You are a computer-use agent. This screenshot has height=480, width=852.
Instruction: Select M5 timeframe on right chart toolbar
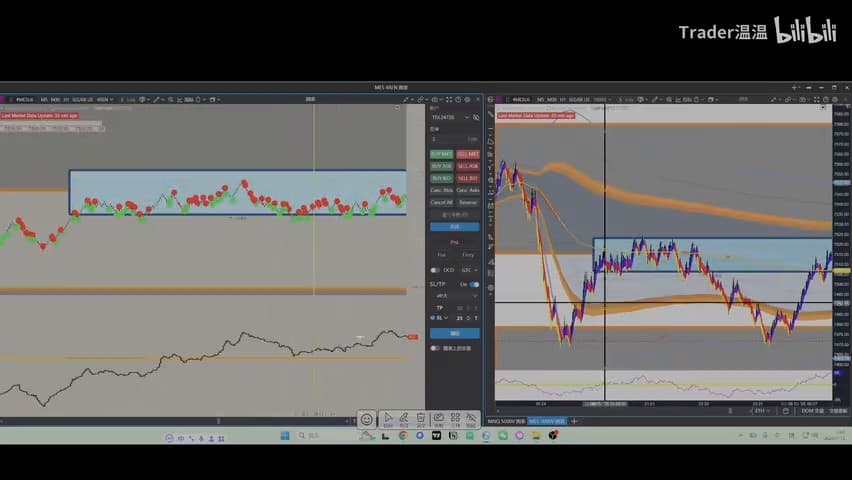(540, 100)
